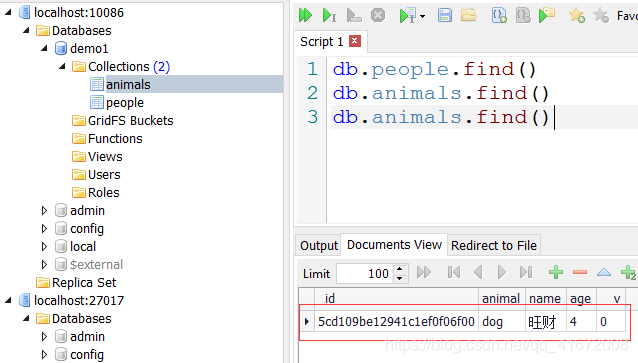Run the current statement at cursor
This screenshot has width=638, height=363.
[329, 15]
